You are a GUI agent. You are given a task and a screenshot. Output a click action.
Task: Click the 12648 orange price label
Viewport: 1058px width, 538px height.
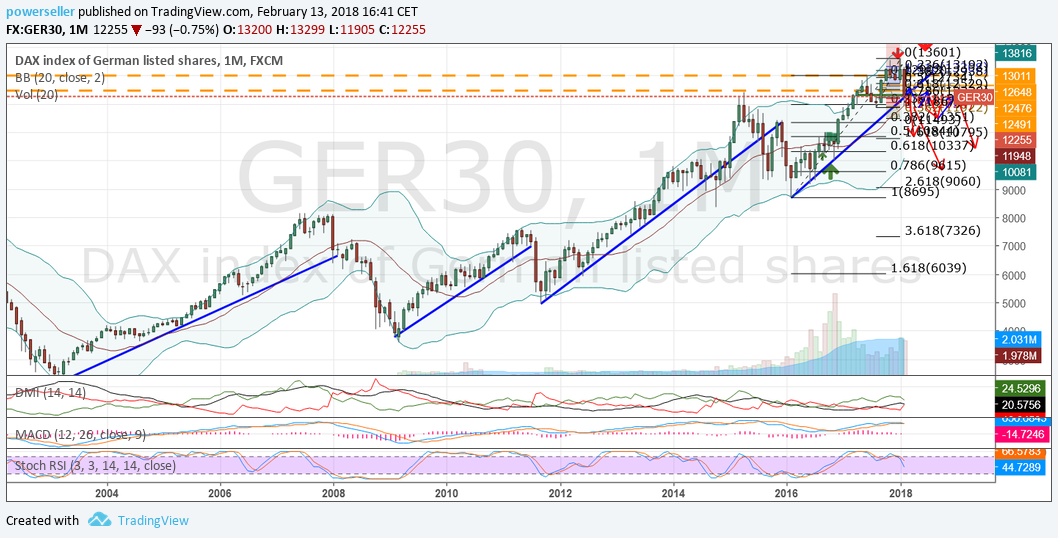click(1015, 92)
